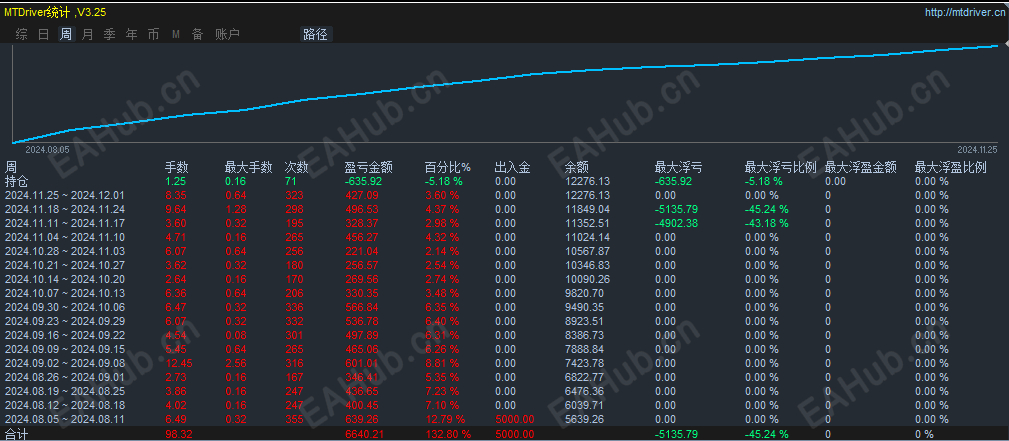The image size is (1009, 441).
Task: Select week row 2024.08.26 ~ 2024.09.01
Action: tap(64, 377)
